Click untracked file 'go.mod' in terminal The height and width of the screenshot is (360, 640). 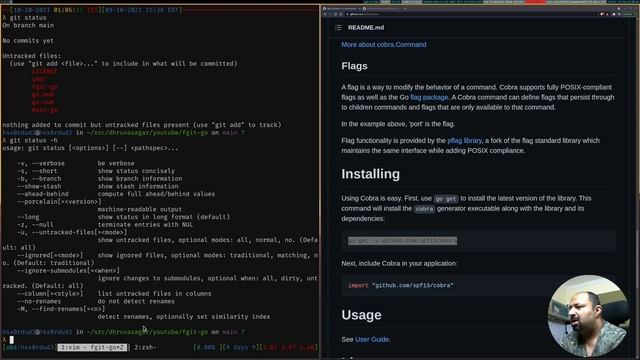click(x=43, y=94)
